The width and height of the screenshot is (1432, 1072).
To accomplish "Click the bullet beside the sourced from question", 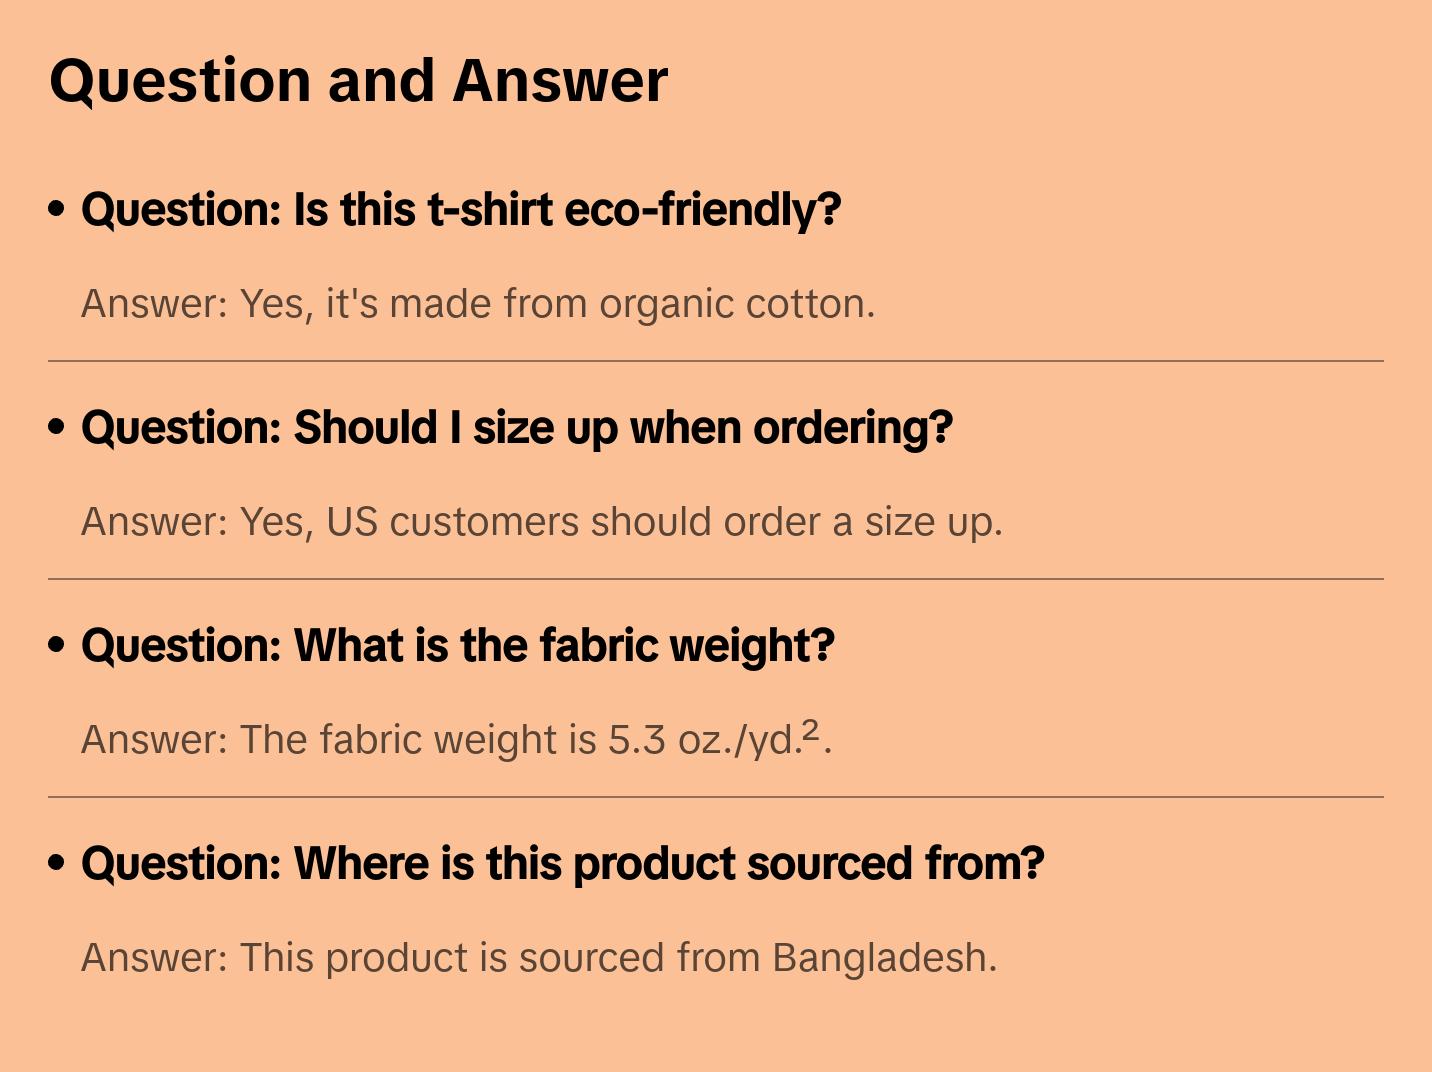I will click(x=57, y=863).
